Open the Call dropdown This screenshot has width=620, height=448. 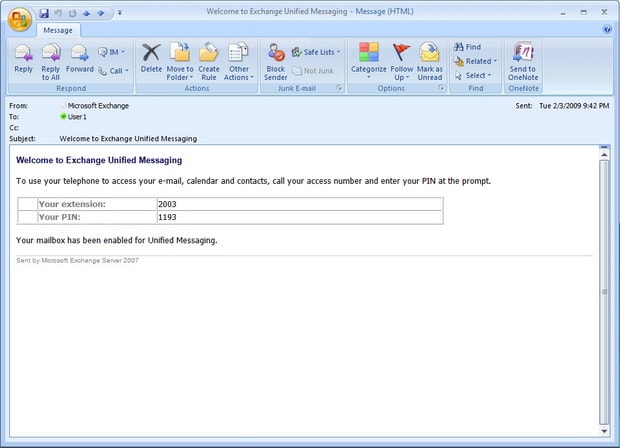pyautogui.click(x=113, y=71)
